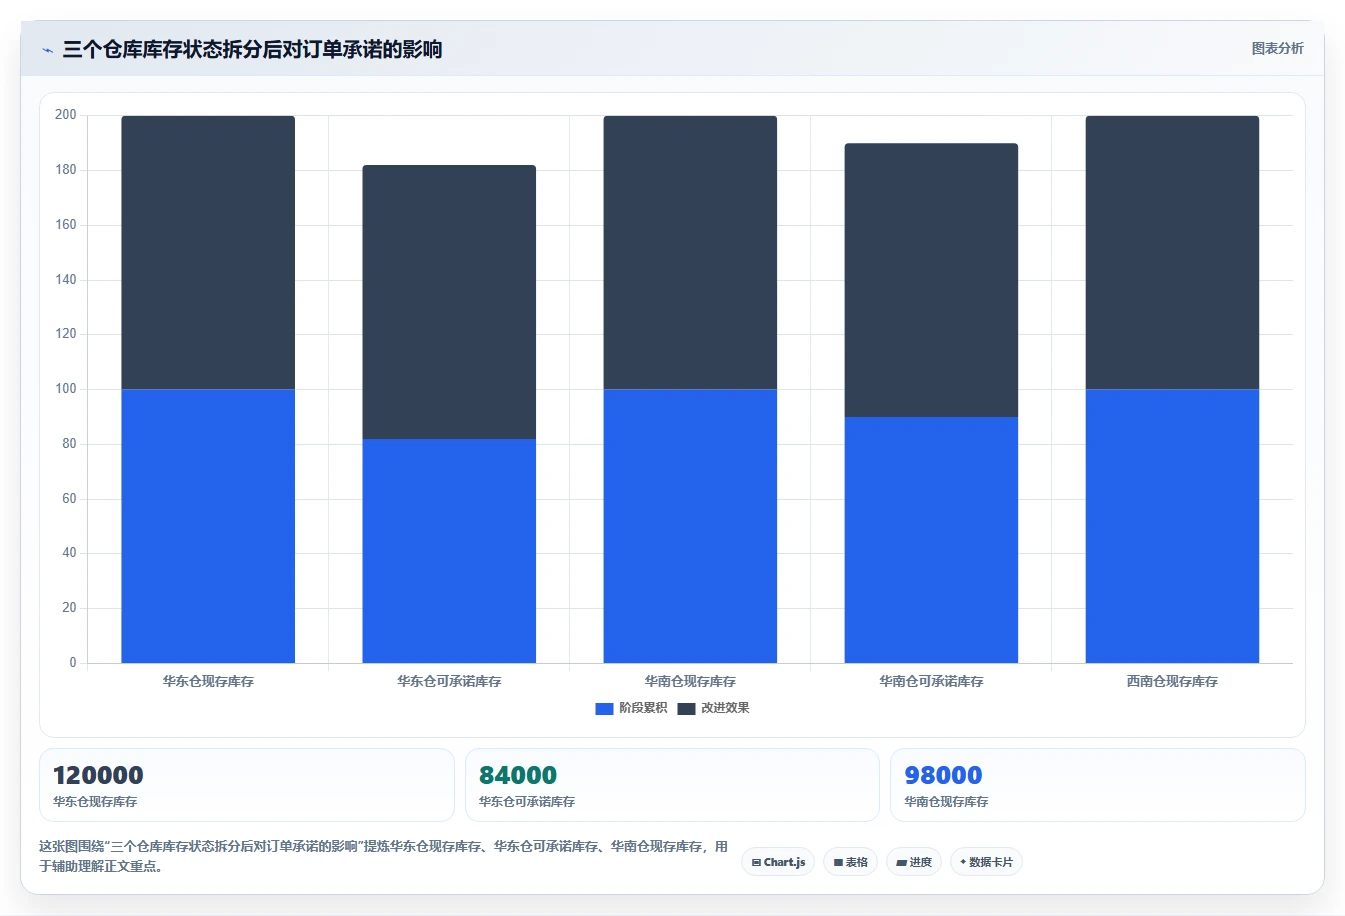The width and height of the screenshot is (1345, 916).
Task: Click the 华南仓现存库存 x-axis label
Action: [x=690, y=681]
